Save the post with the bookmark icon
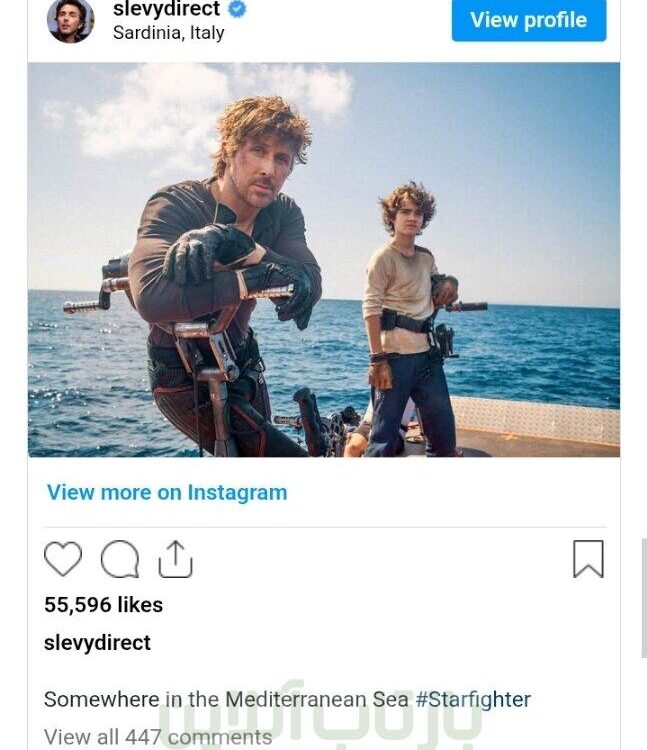The image size is (647, 750). [588, 559]
